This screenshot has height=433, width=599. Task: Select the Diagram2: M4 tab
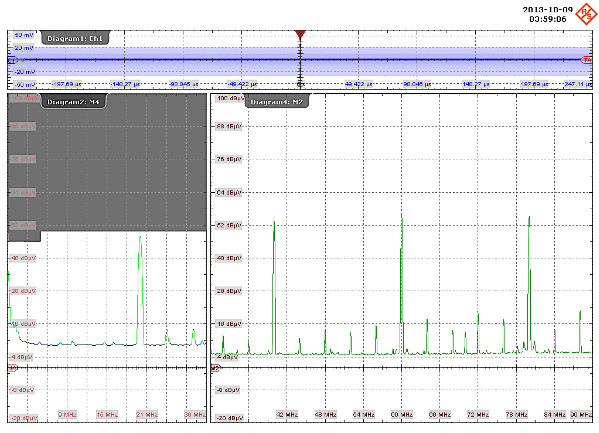pos(73,102)
